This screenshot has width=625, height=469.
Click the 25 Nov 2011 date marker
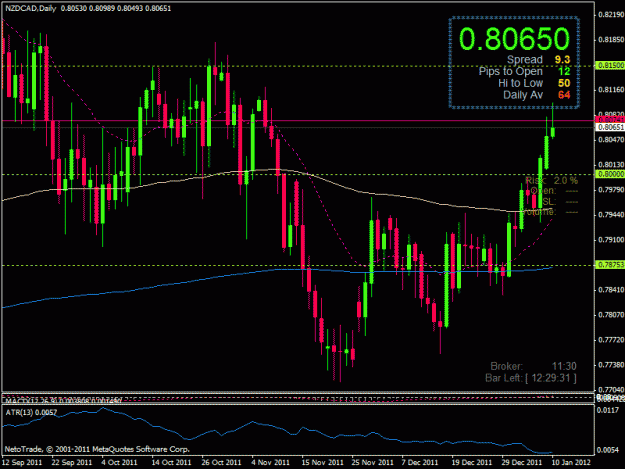coord(372,462)
